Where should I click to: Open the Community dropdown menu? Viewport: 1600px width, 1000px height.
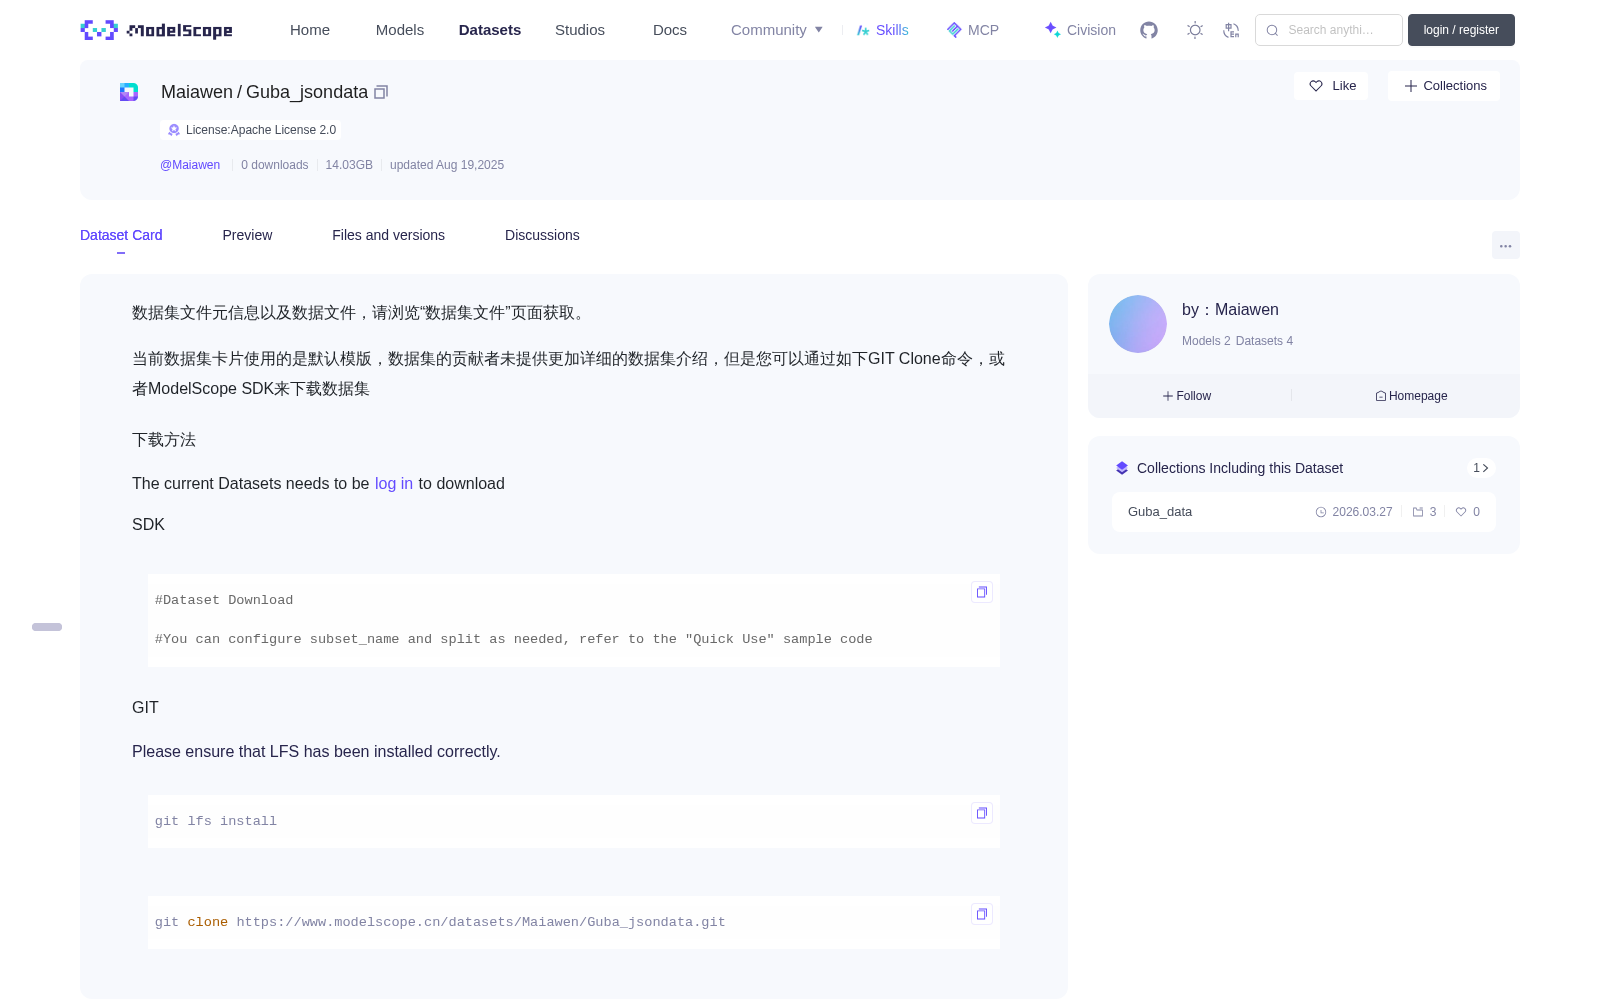(777, 30)
